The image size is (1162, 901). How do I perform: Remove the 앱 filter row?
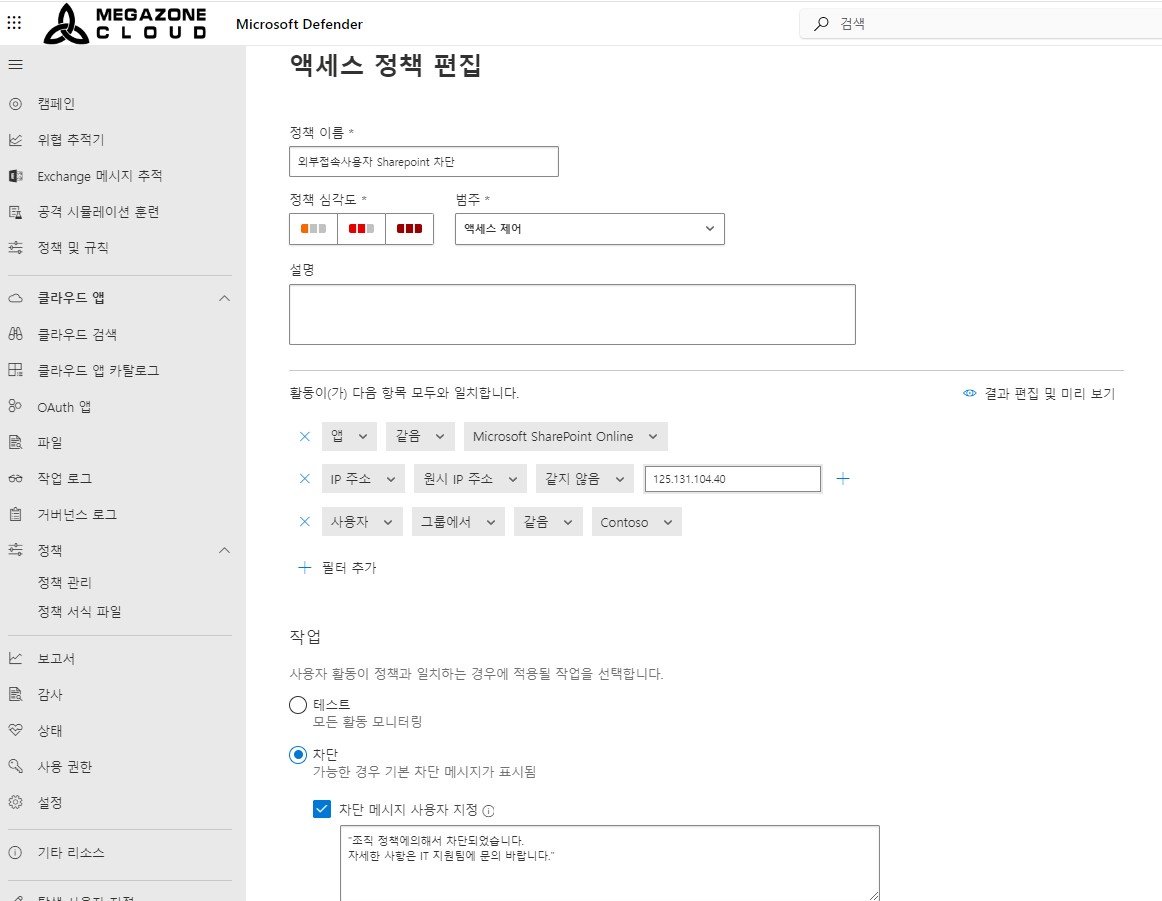tap(305, 436)
